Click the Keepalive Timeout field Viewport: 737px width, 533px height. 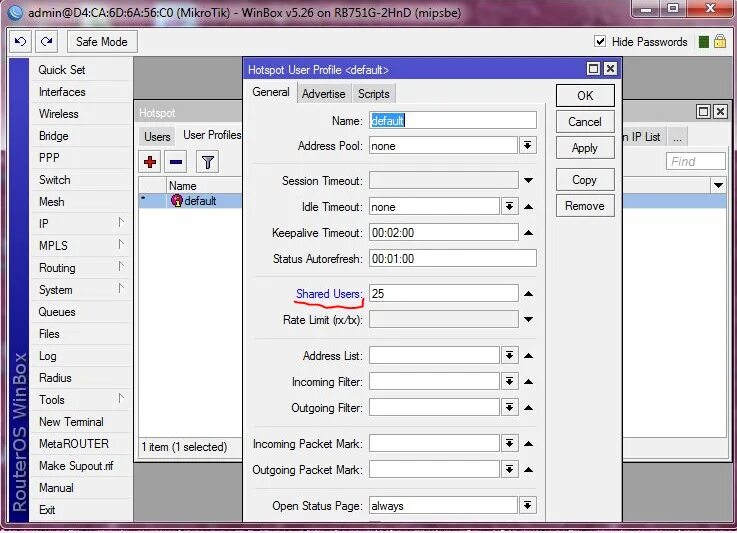(x=444, y=233)
